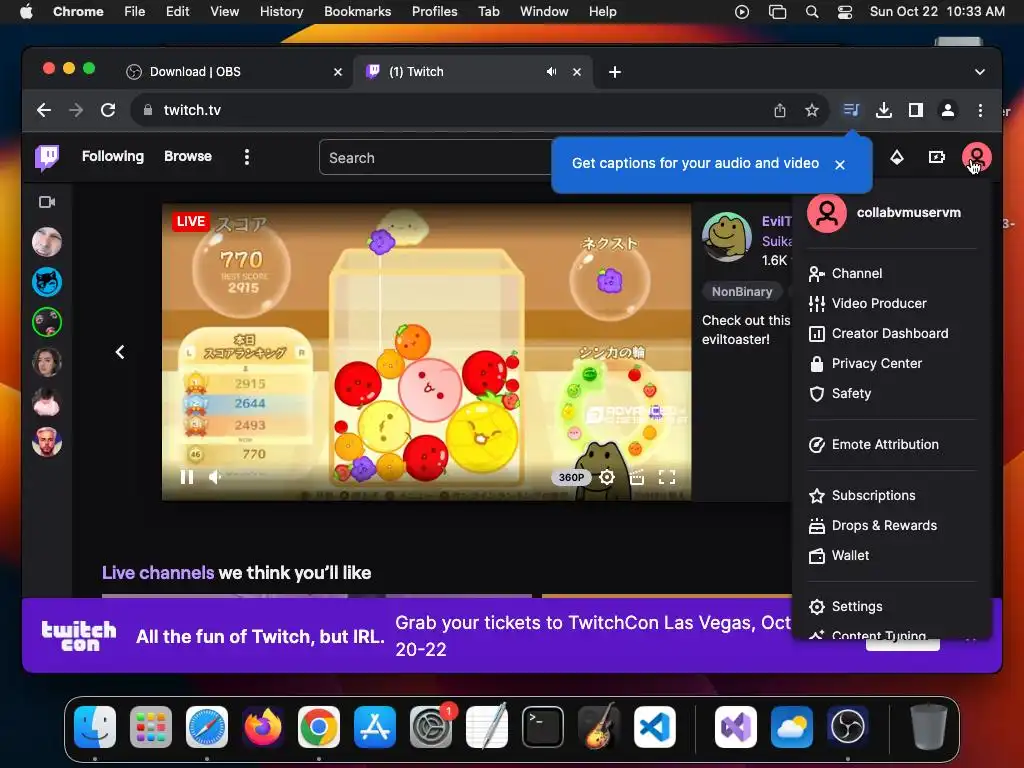Open the Twitch home logo
1024x768 pixels.
(x=47, y=157)
